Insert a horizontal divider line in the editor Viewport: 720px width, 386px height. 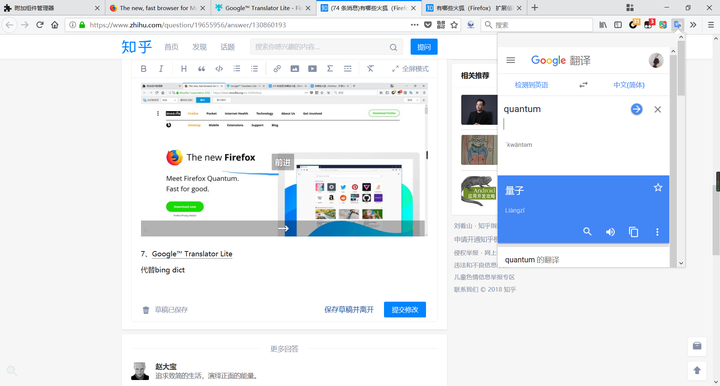point(348,68)
